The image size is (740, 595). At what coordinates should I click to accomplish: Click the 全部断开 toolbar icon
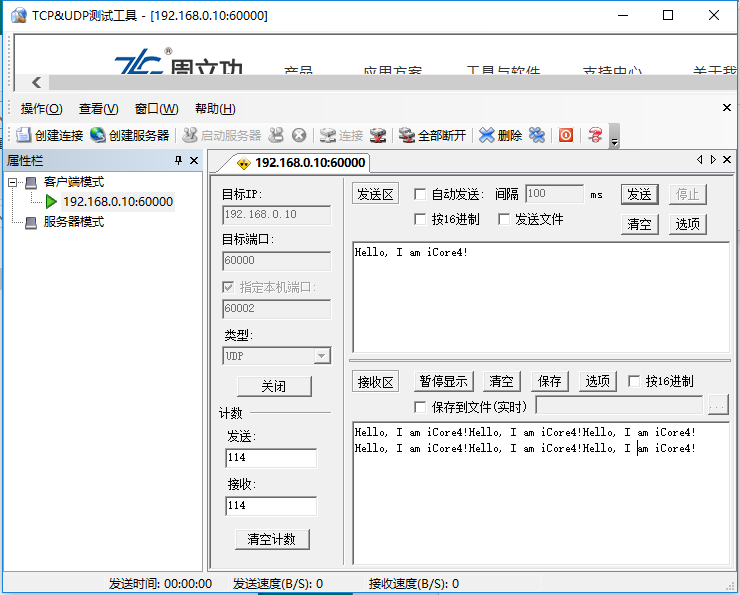[407, 135]
